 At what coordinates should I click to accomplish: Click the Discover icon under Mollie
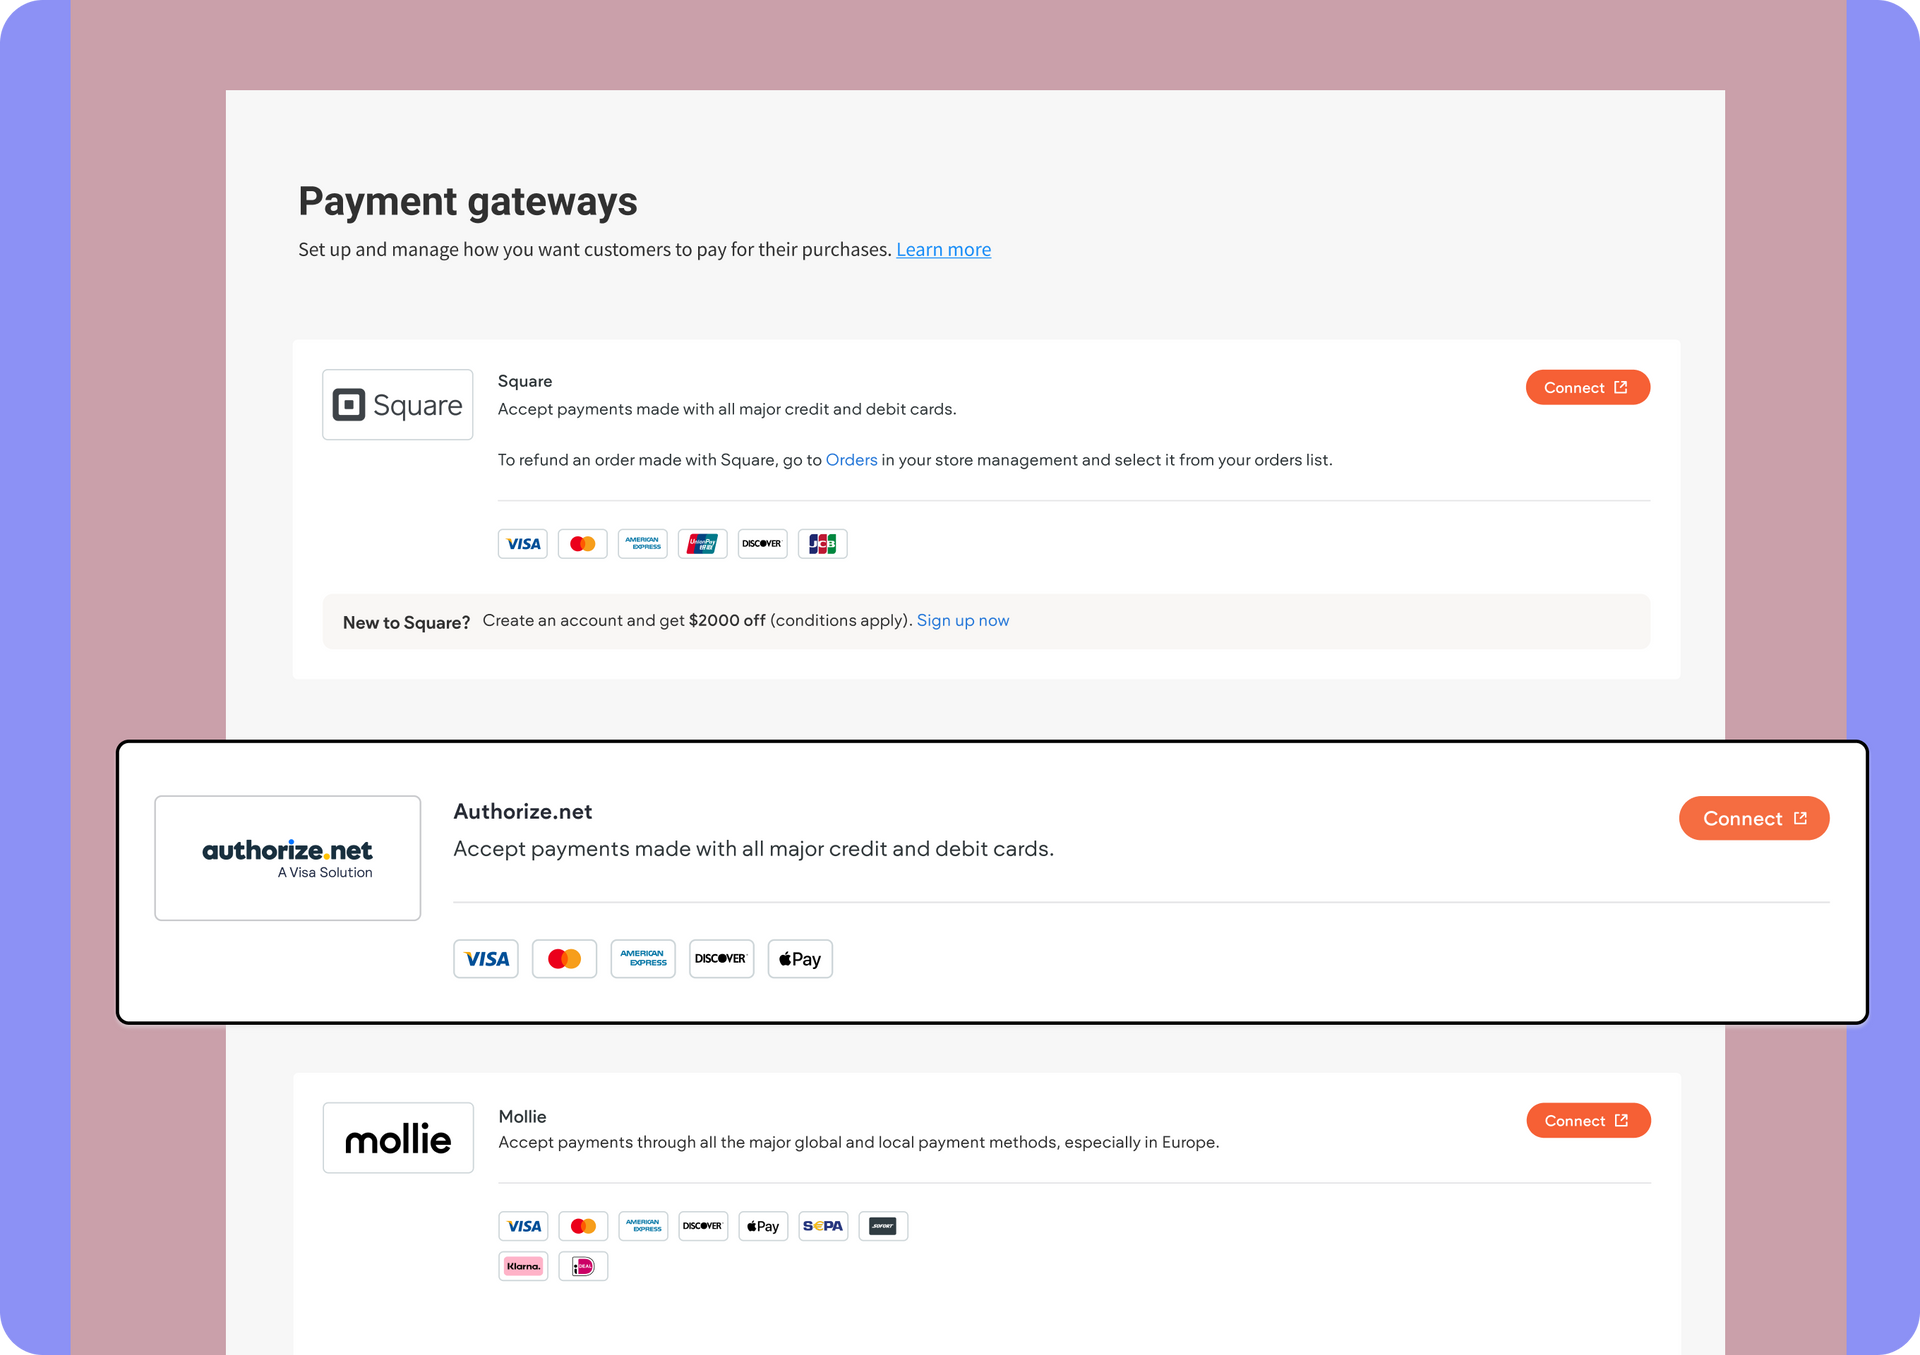pos(703,1226)
